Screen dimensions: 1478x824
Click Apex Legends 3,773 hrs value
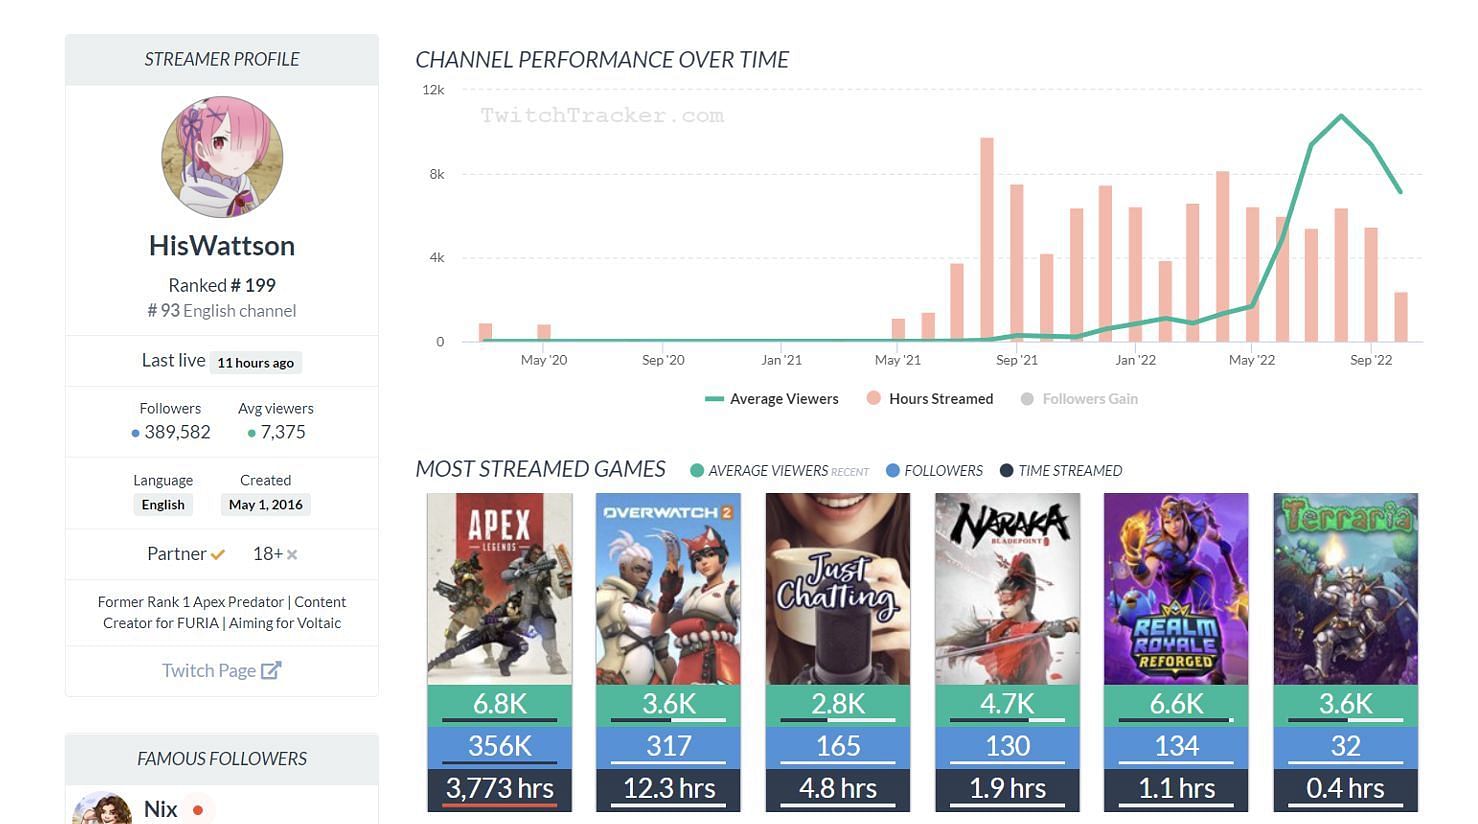click(x=500, y=789)
